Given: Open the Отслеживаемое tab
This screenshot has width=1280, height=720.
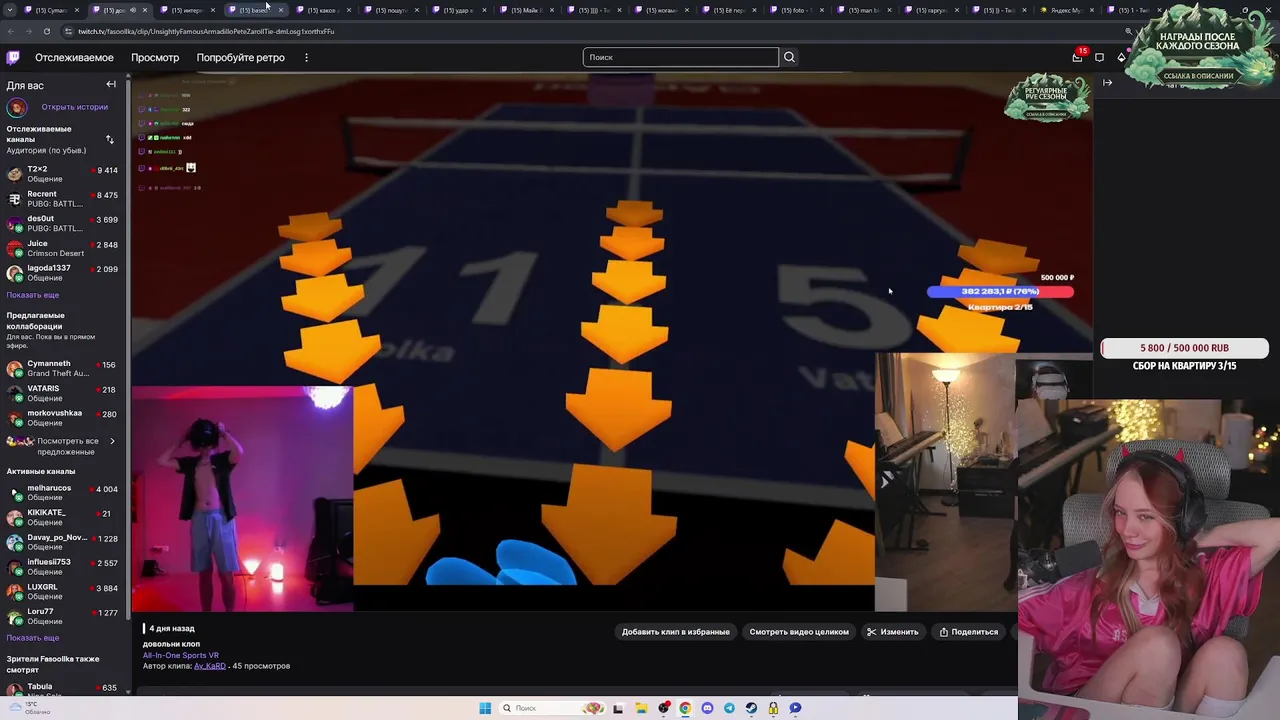Looking at the screenshot, I should point(74,57).
